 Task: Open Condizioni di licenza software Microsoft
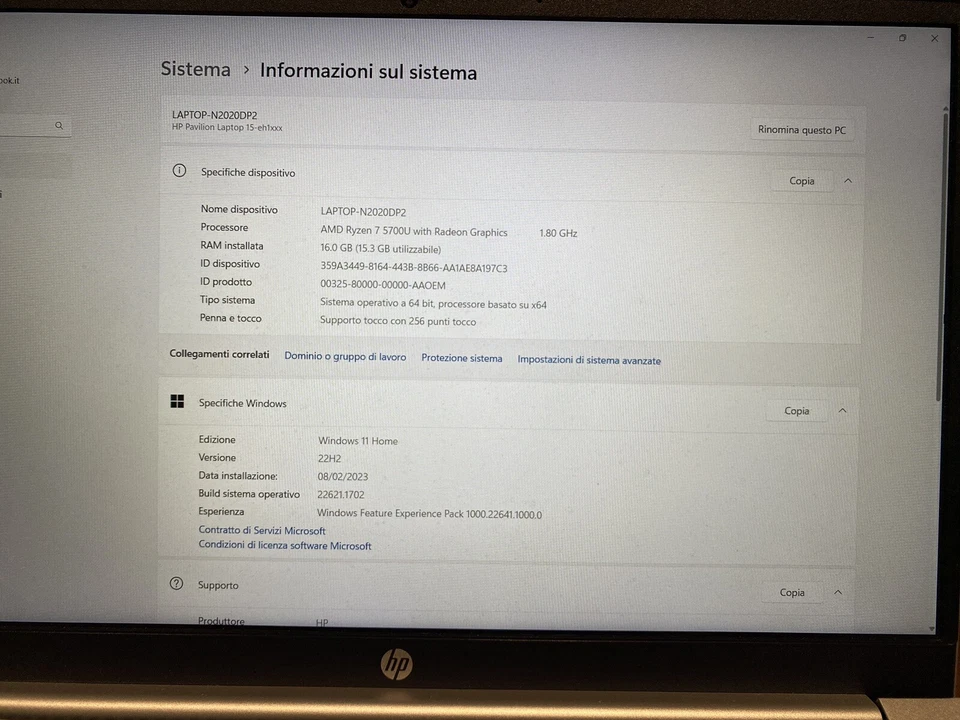click(x=285, y=545)
